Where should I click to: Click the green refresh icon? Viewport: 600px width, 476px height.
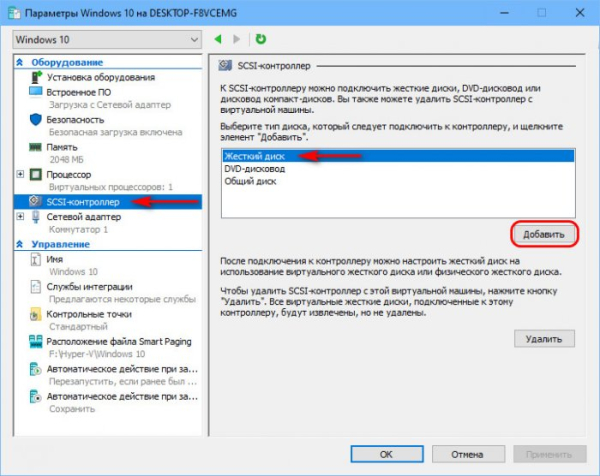[x=260, y=39]
